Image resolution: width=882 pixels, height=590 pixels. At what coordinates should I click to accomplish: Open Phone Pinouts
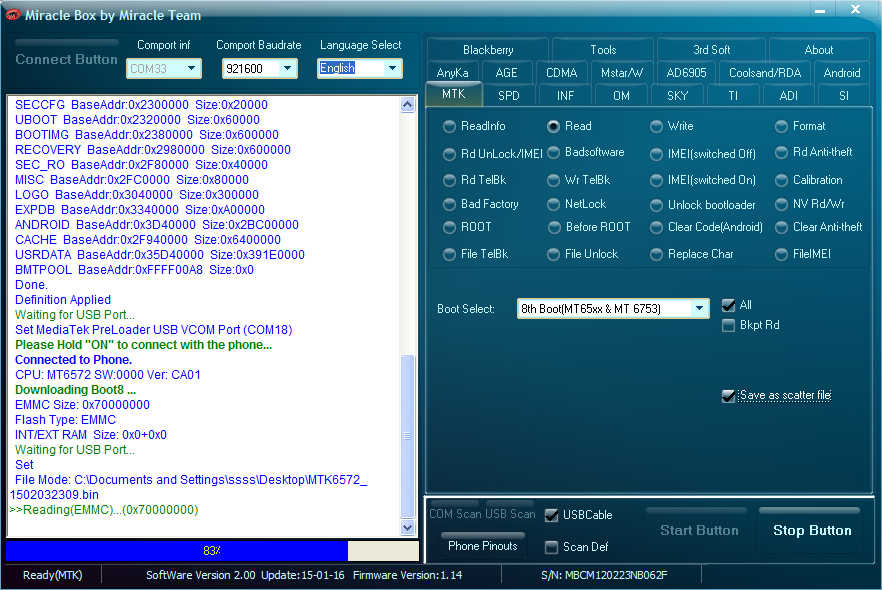point(483,546)
